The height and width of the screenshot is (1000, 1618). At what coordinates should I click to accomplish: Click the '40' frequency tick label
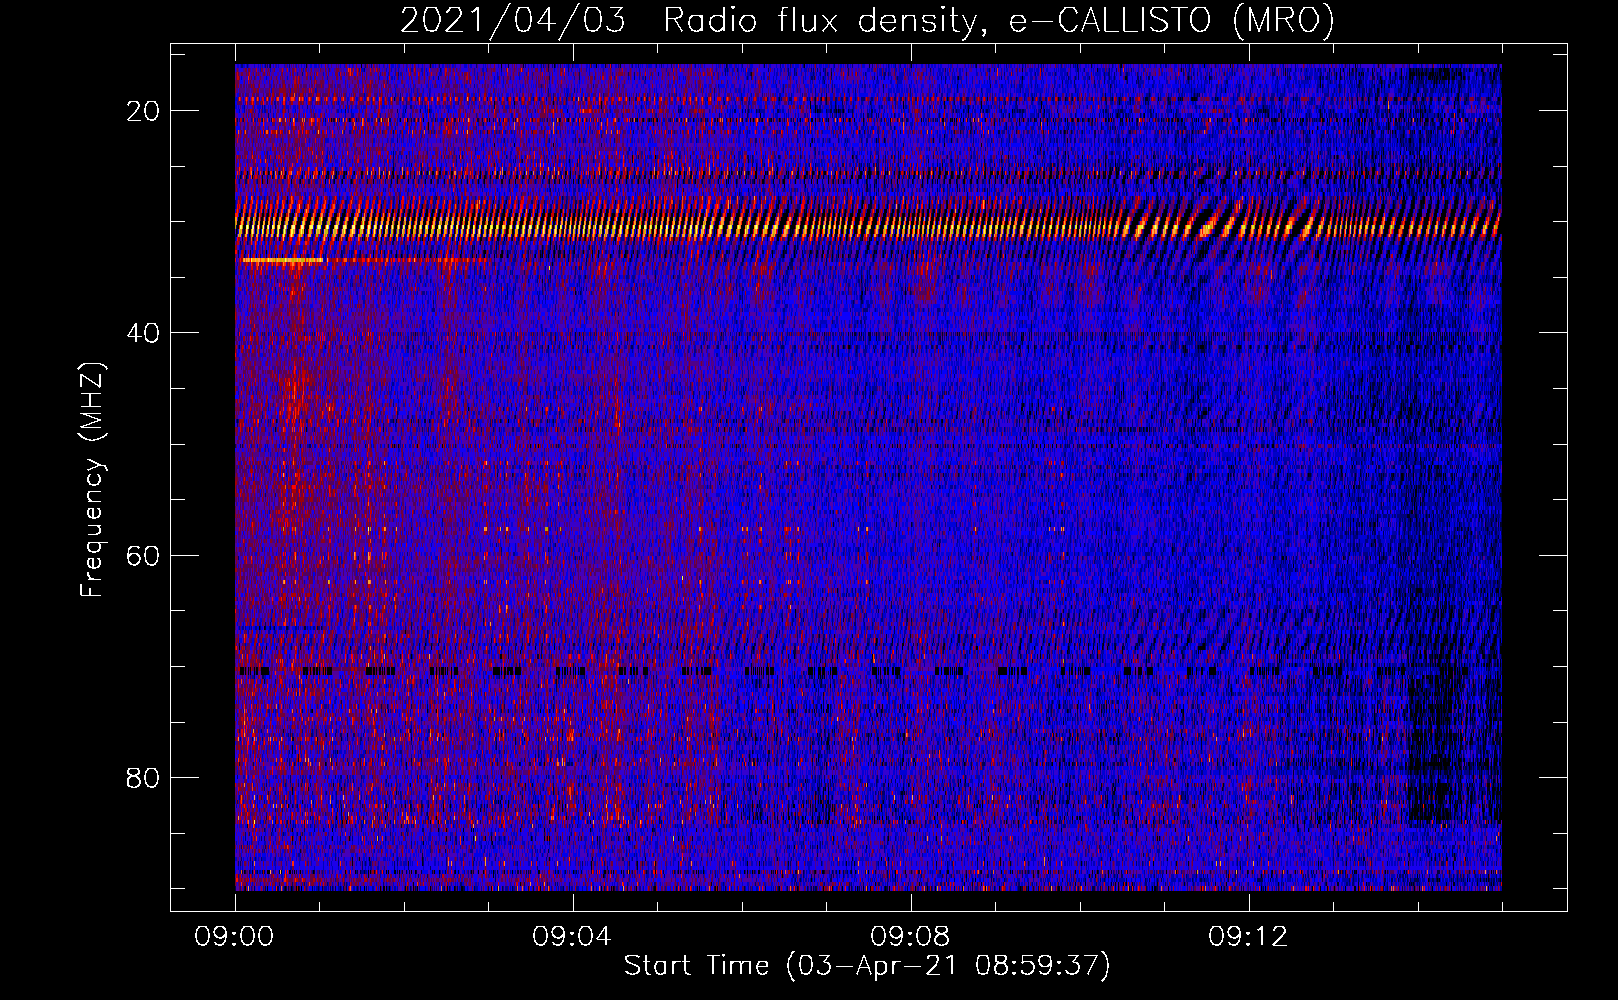click(143, 333)
